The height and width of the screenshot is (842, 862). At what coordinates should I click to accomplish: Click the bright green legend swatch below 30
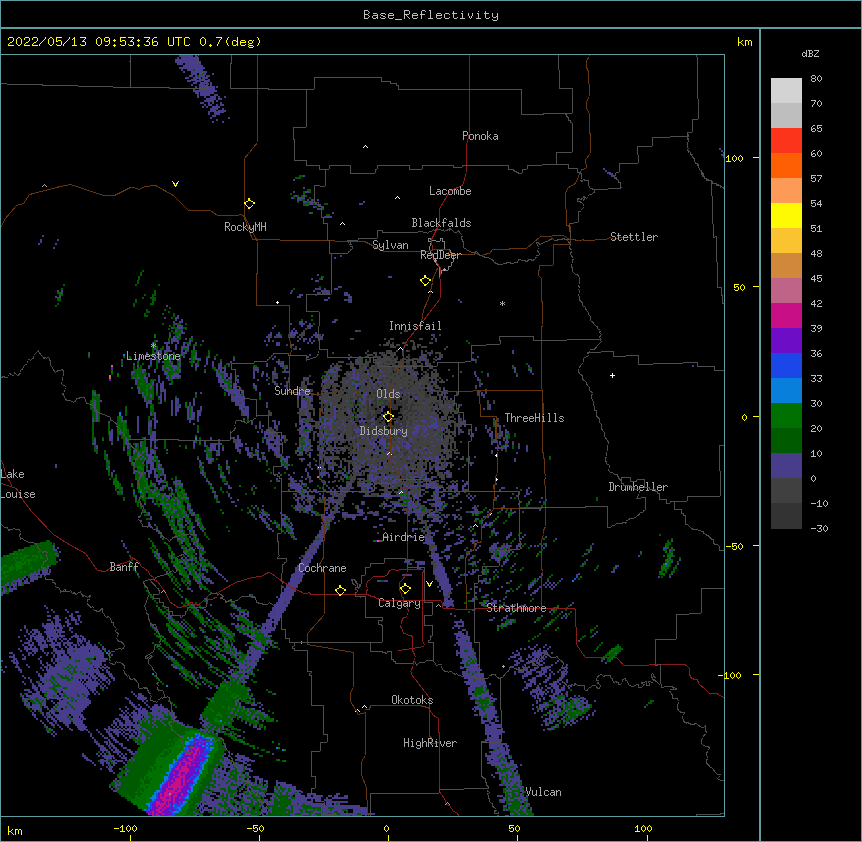click(x=786, y=416)
